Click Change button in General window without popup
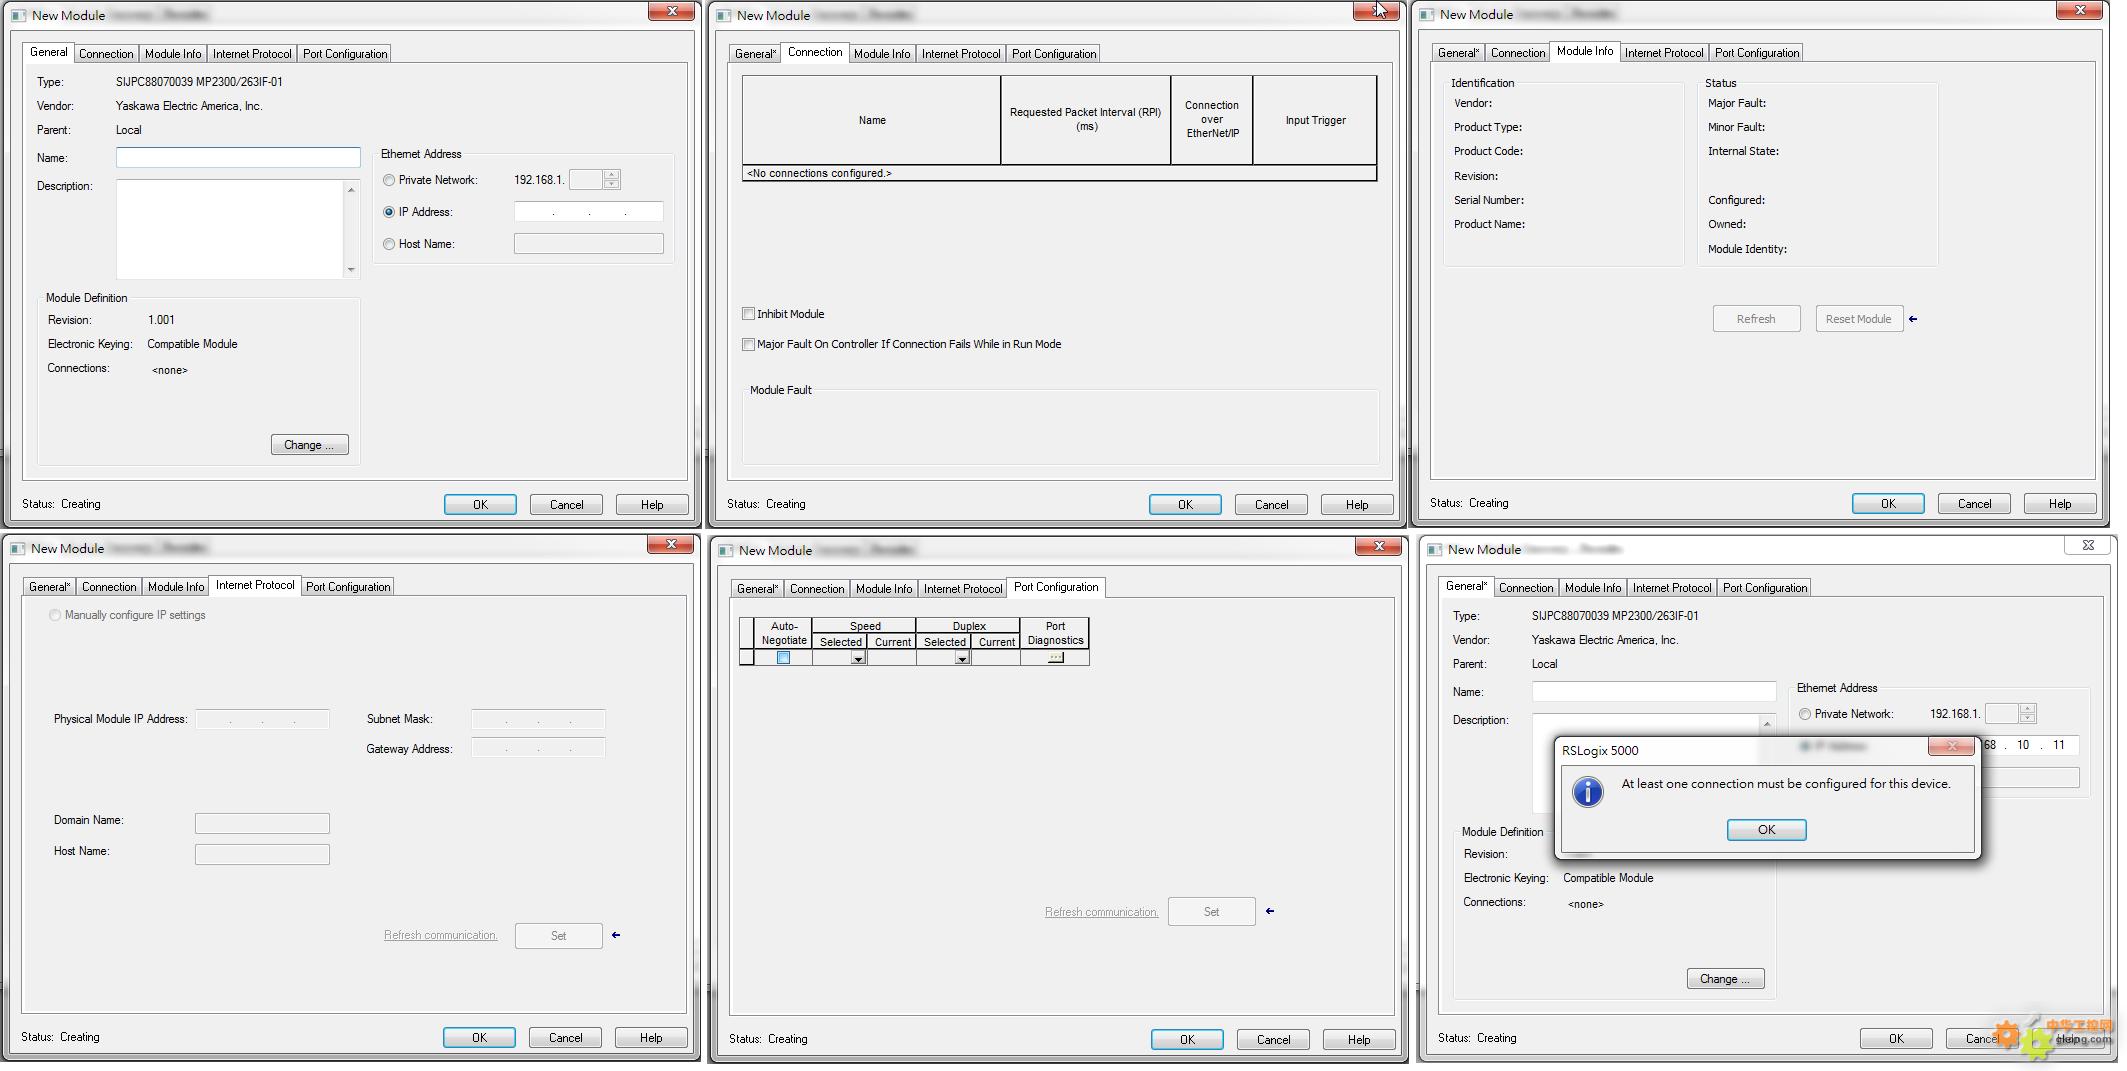 pos(309,445)
